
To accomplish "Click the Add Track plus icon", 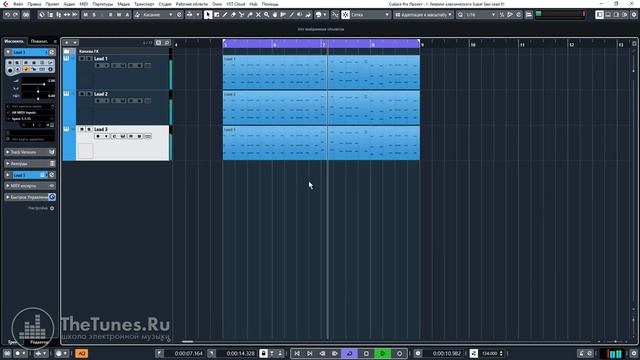I will 67,42.
